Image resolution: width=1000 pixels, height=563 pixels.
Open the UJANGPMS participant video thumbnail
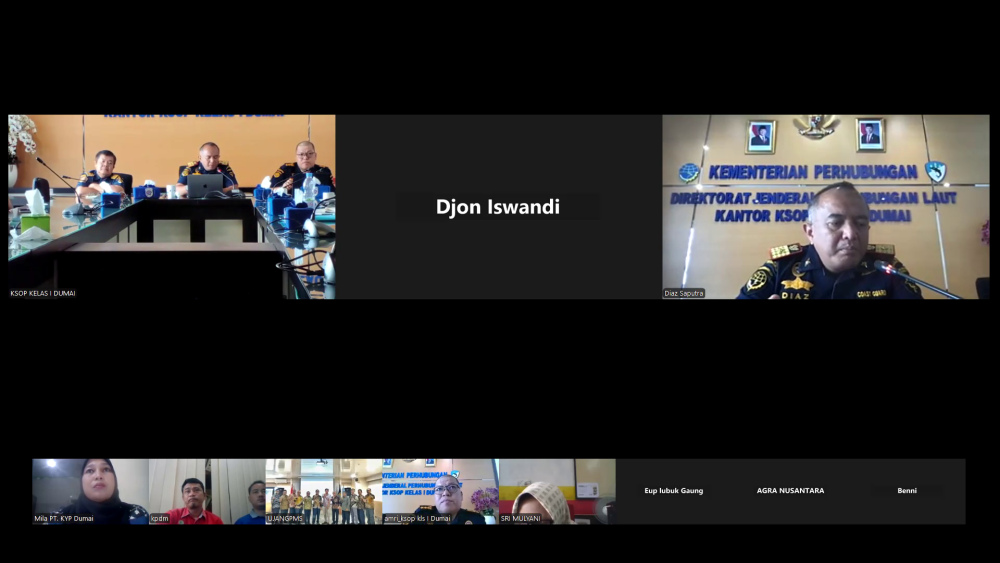(324, 492)
